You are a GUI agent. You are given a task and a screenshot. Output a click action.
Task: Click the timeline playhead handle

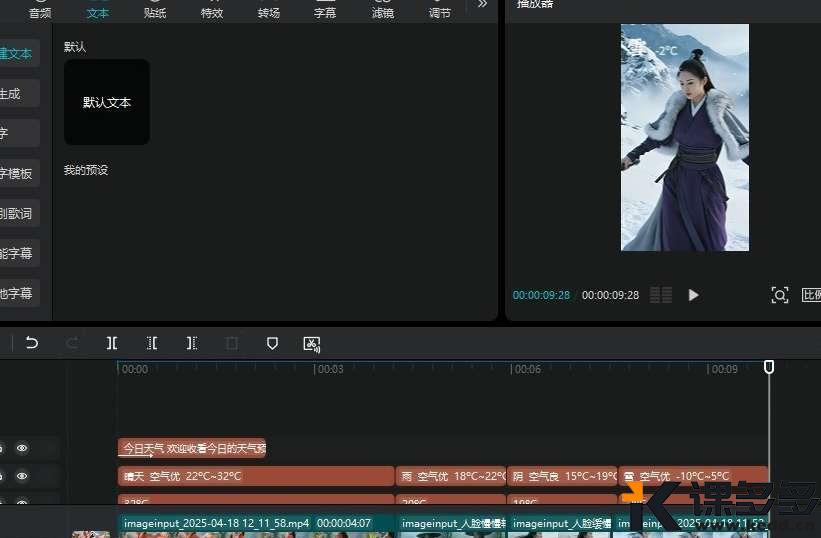(x=769, y=367)
